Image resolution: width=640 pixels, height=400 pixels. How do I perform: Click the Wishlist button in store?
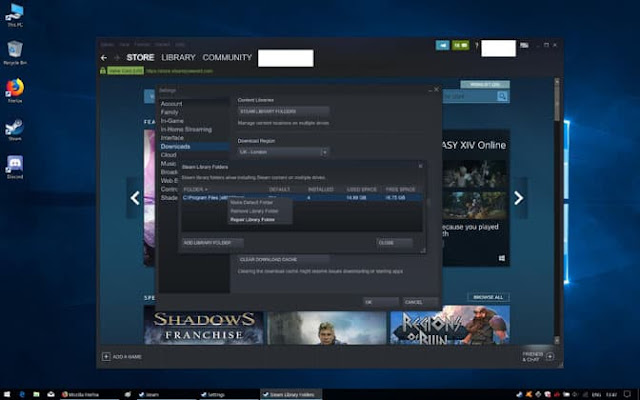tap(485, 84)
